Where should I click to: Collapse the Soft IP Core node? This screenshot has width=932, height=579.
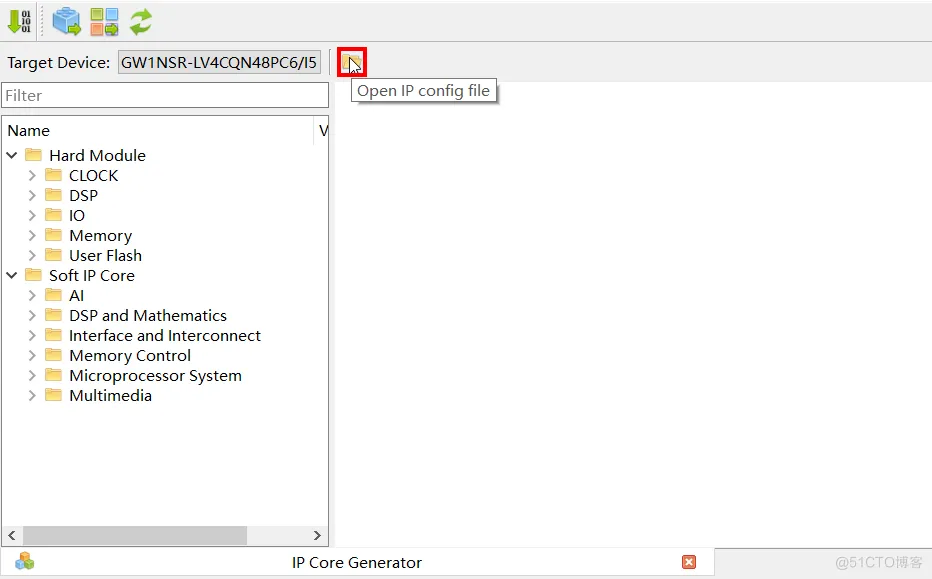(12, 275)
